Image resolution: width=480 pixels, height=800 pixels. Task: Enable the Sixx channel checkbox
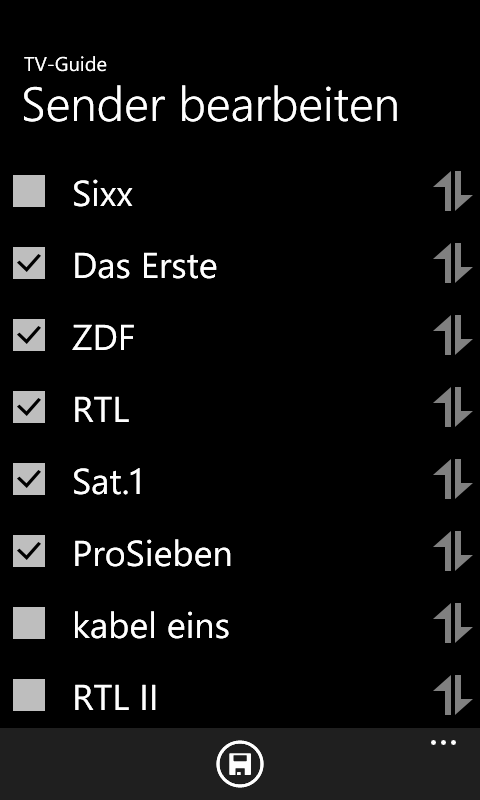click(29, 191)
